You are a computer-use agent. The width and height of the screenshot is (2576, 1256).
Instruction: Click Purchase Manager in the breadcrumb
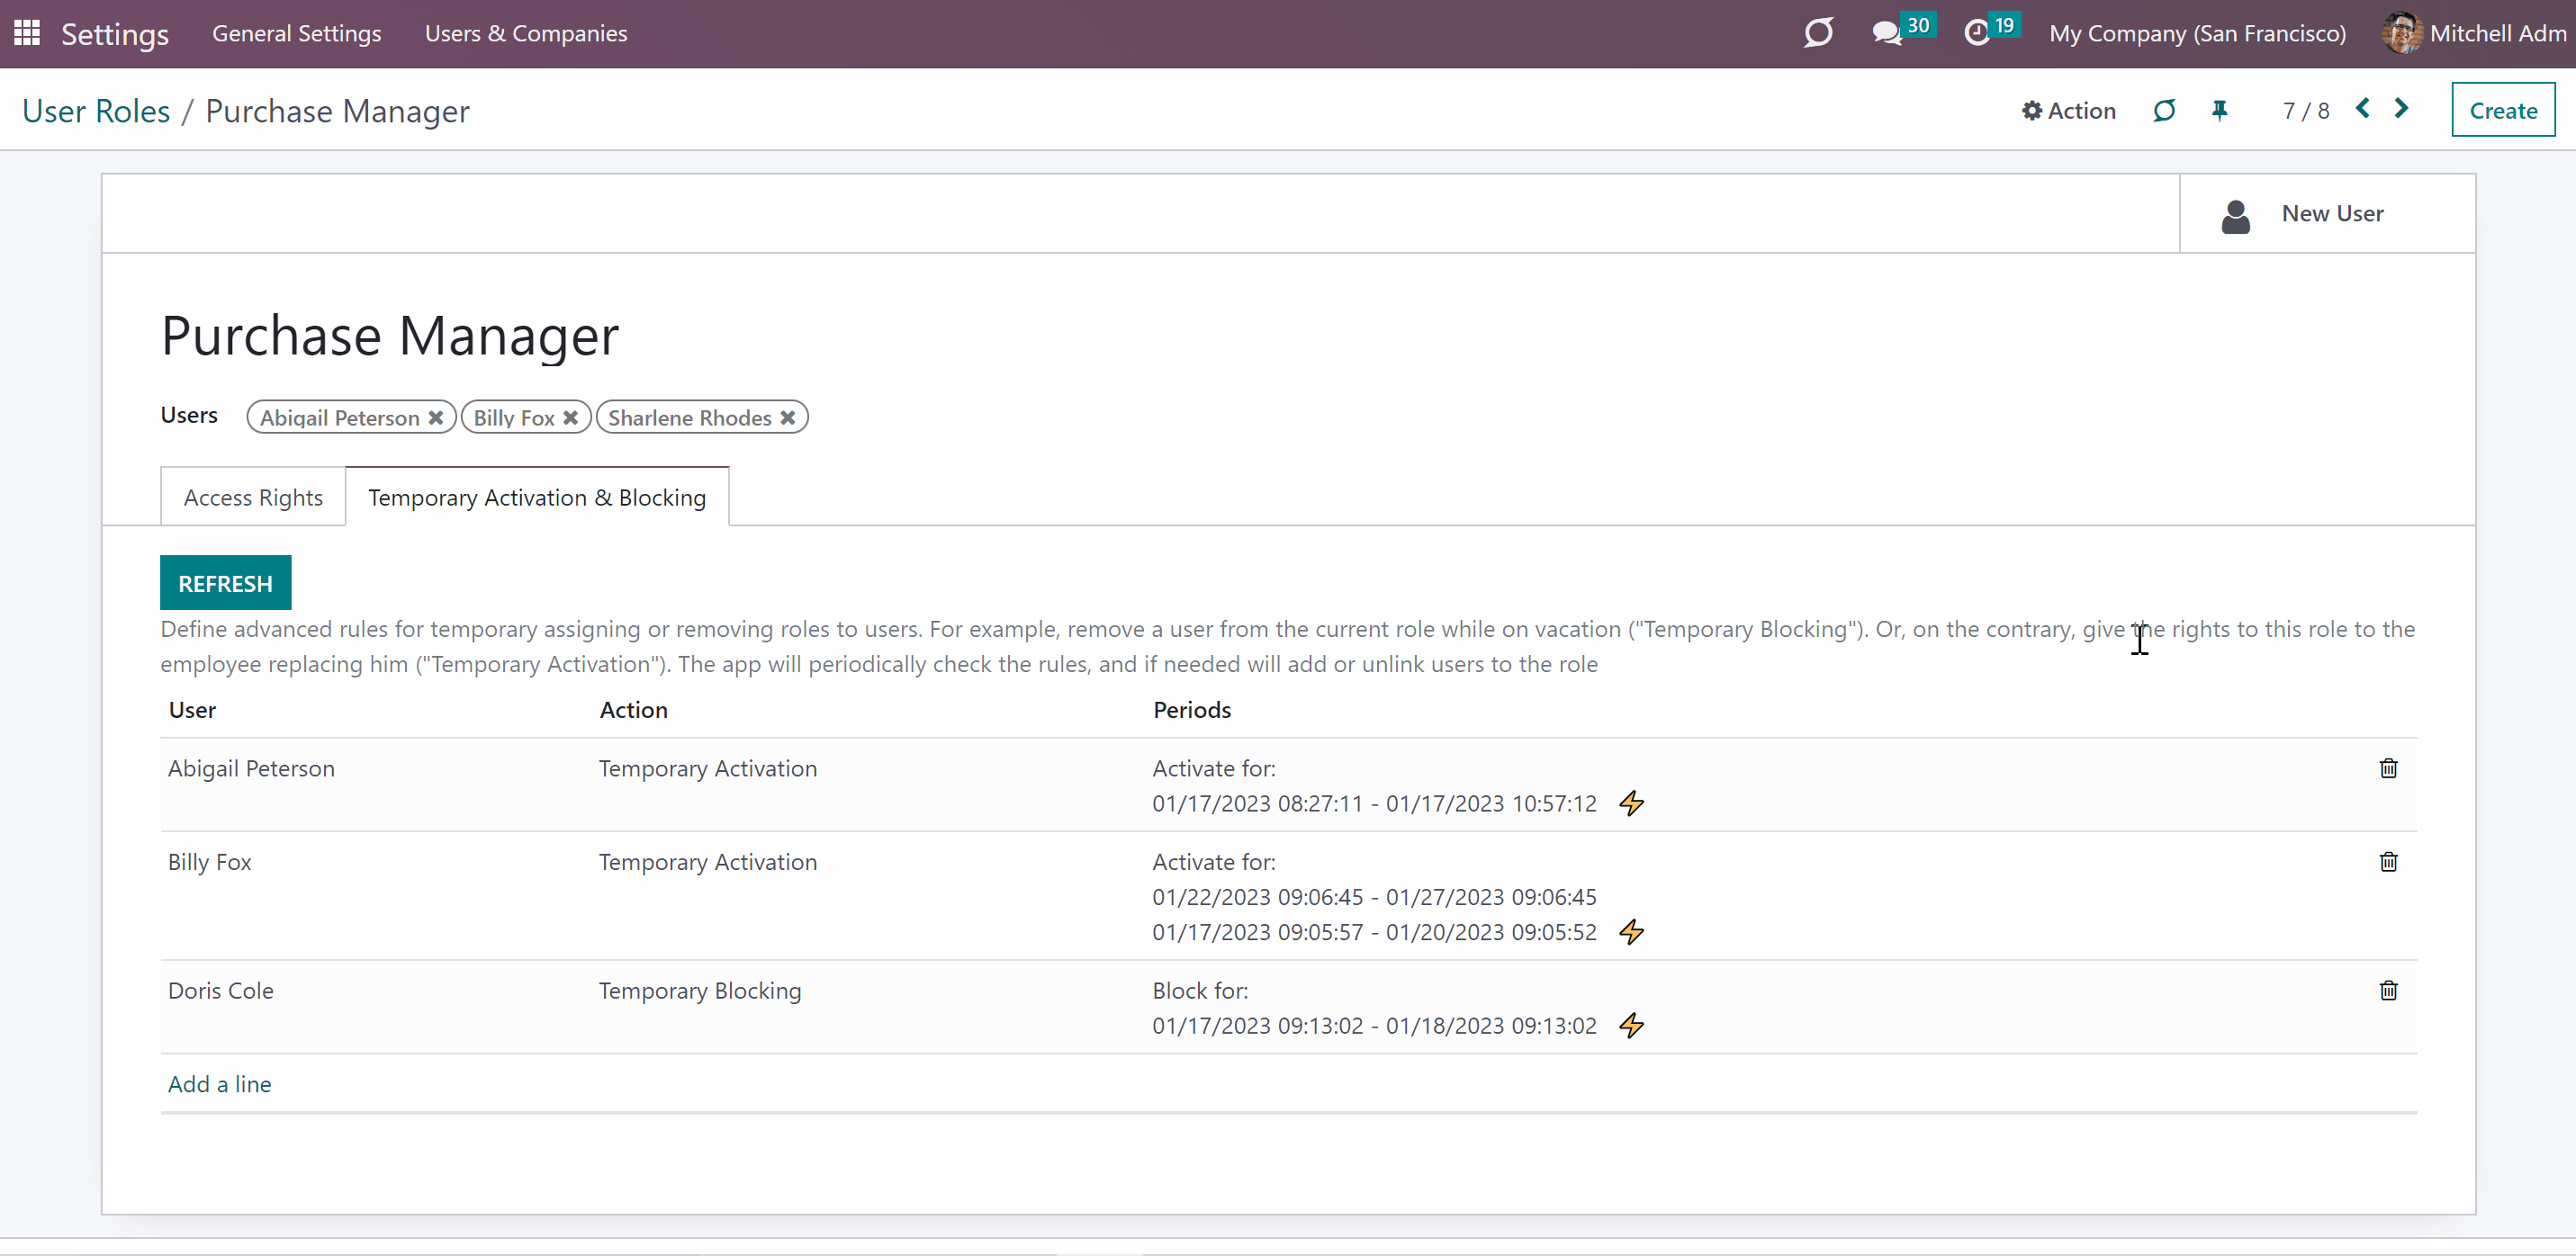point(337,111)
